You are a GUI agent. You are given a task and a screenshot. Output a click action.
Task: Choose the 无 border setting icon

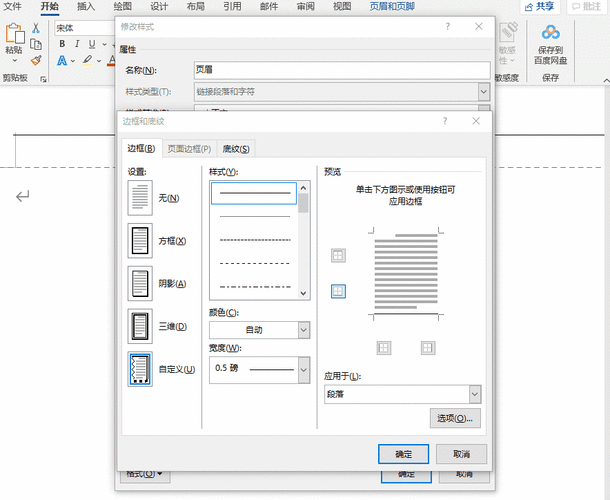[140, 198]
